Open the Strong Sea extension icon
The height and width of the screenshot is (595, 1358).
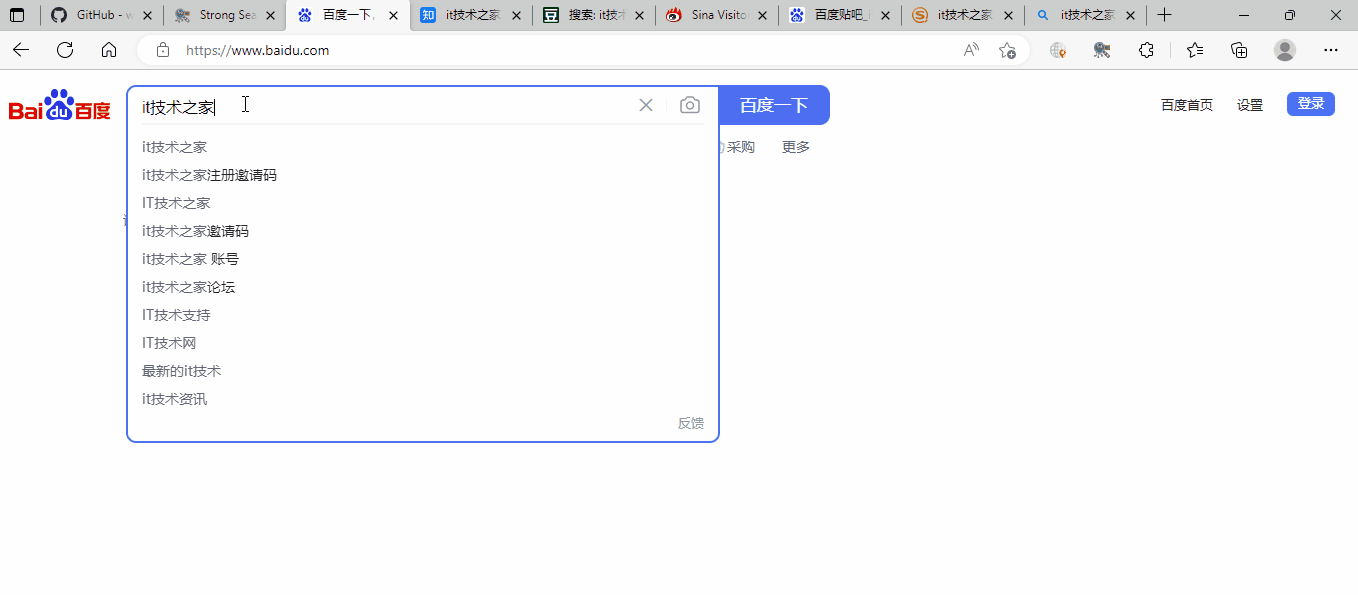click(1102, 50)
